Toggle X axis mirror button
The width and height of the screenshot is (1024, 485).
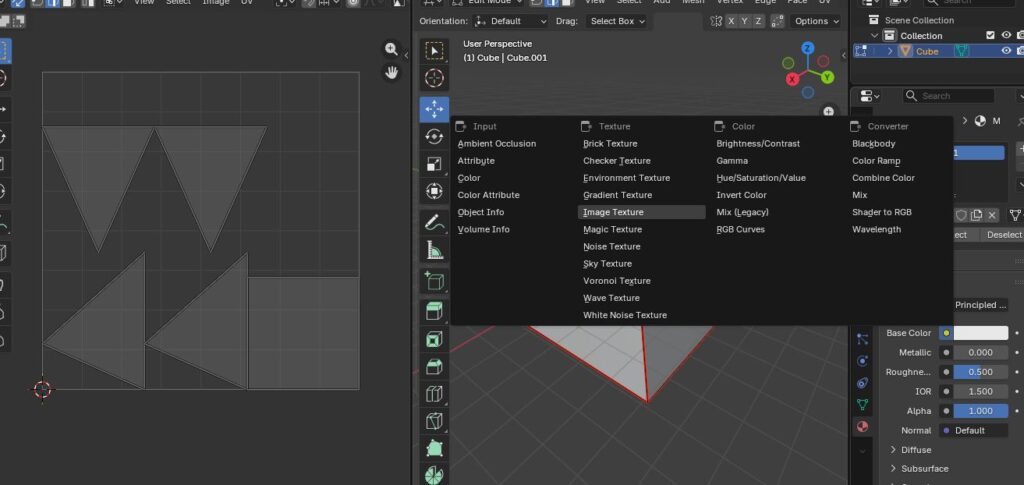tap(731, 21)
